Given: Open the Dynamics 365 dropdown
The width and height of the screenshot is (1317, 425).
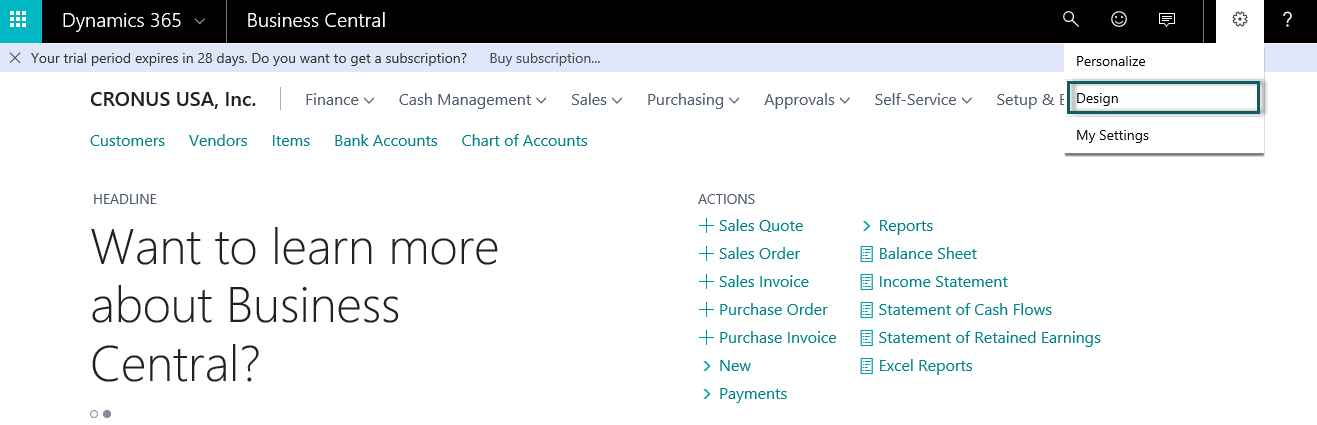Looking at the screenshot, I should pos(133,20).
